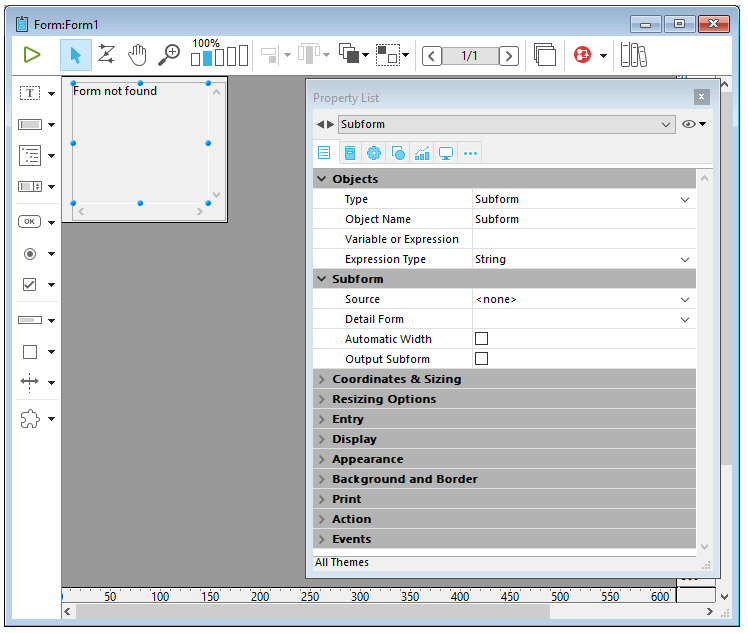Select the arrow Selection tool
This screenshot has width=748, height=633.
point(75,55)
